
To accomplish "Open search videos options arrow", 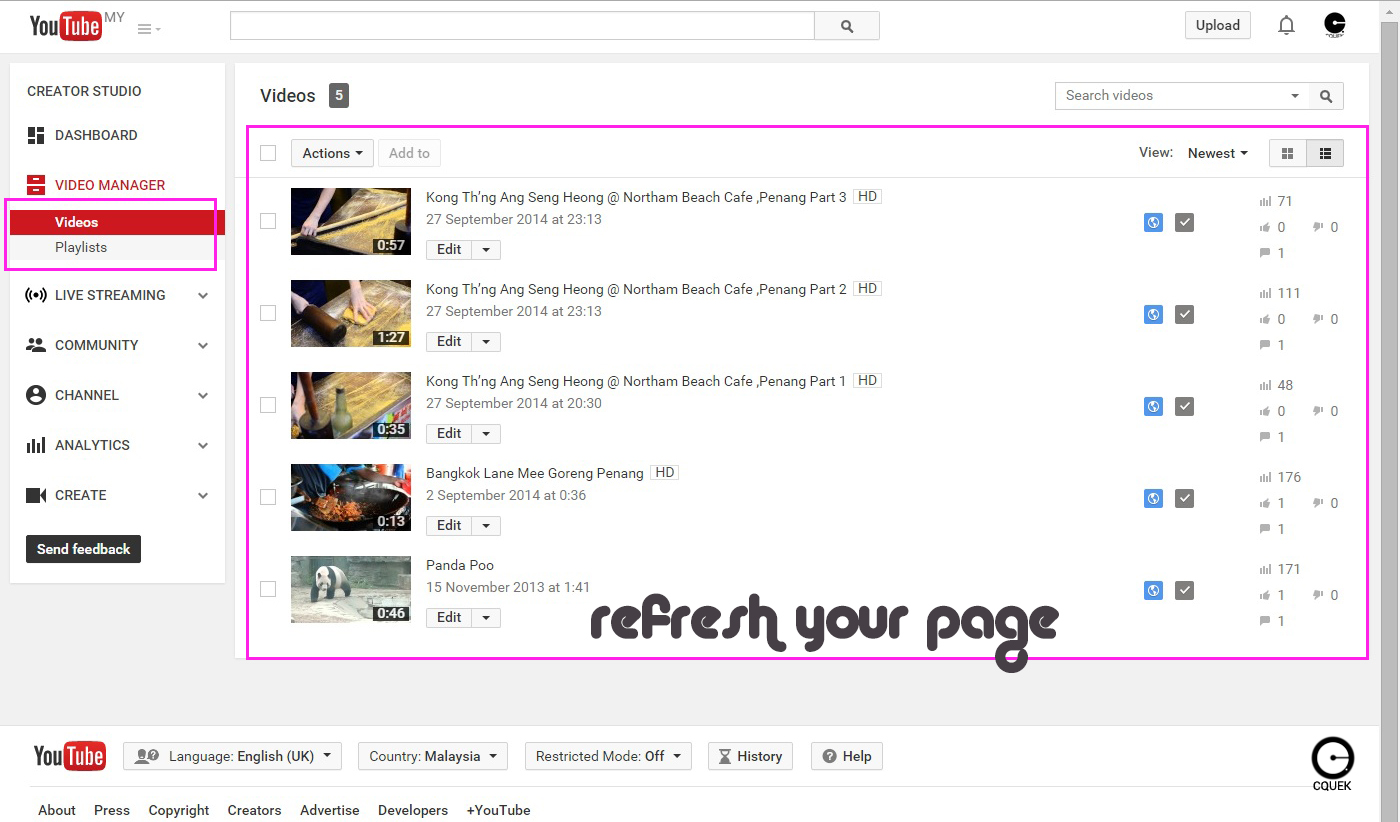I will [1295, 96].
